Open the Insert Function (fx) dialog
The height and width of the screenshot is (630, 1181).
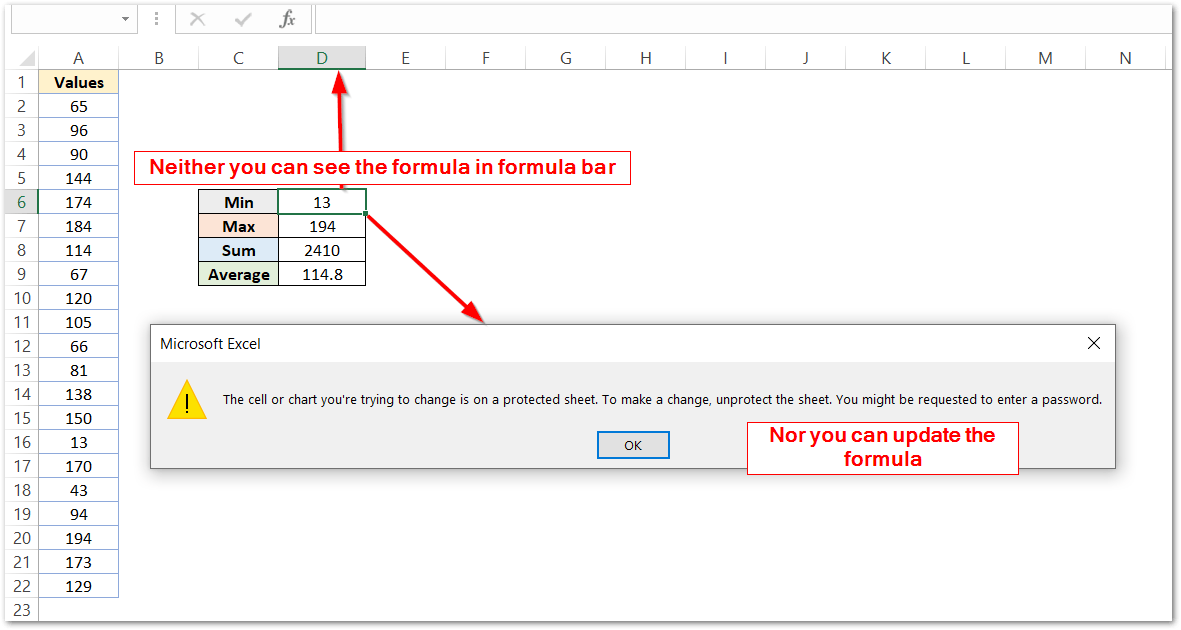(287, 18)
